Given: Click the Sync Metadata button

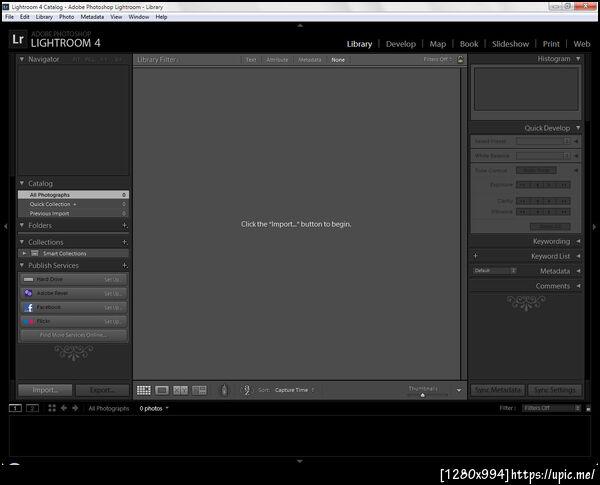Looking at the screenshot, I should (x=497, y=390).
